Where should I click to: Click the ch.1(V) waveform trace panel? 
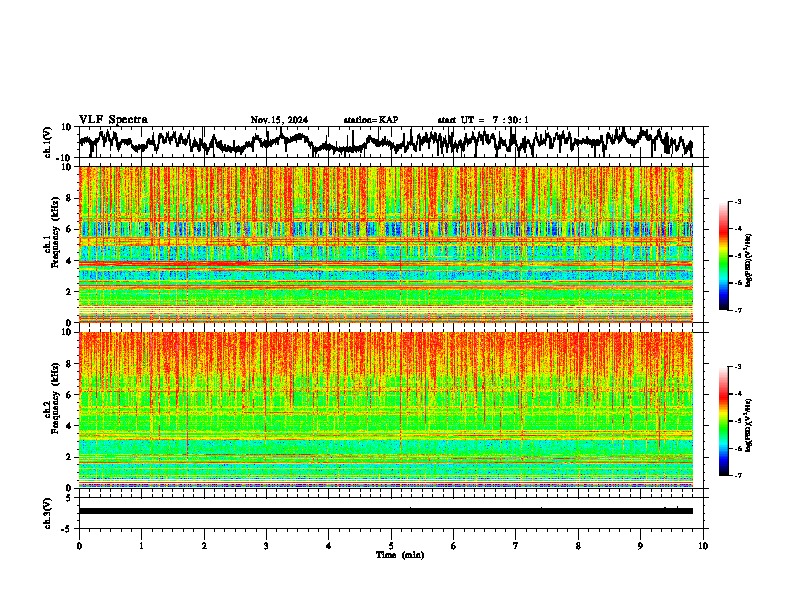[x=393, y=142]
